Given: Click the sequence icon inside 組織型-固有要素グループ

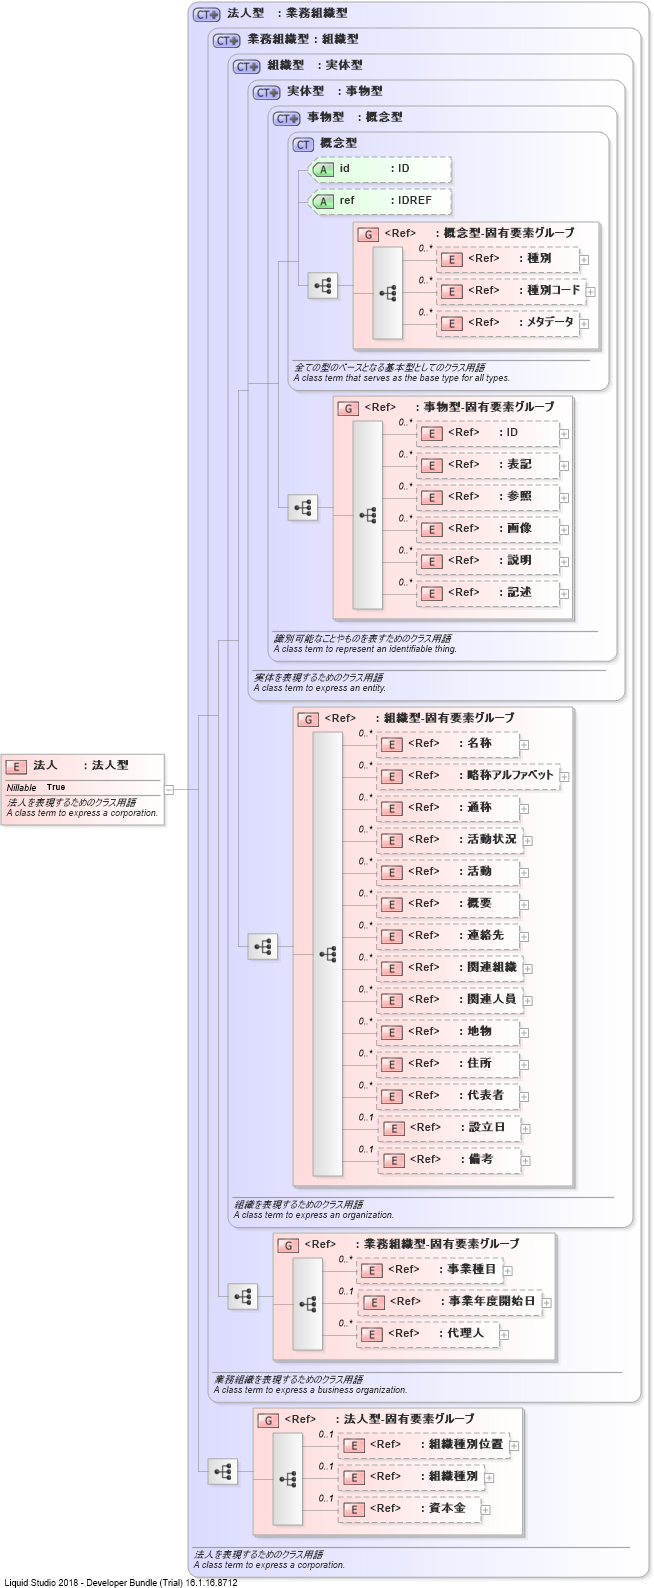Looking at the screenshot, I should pos(328,954).
